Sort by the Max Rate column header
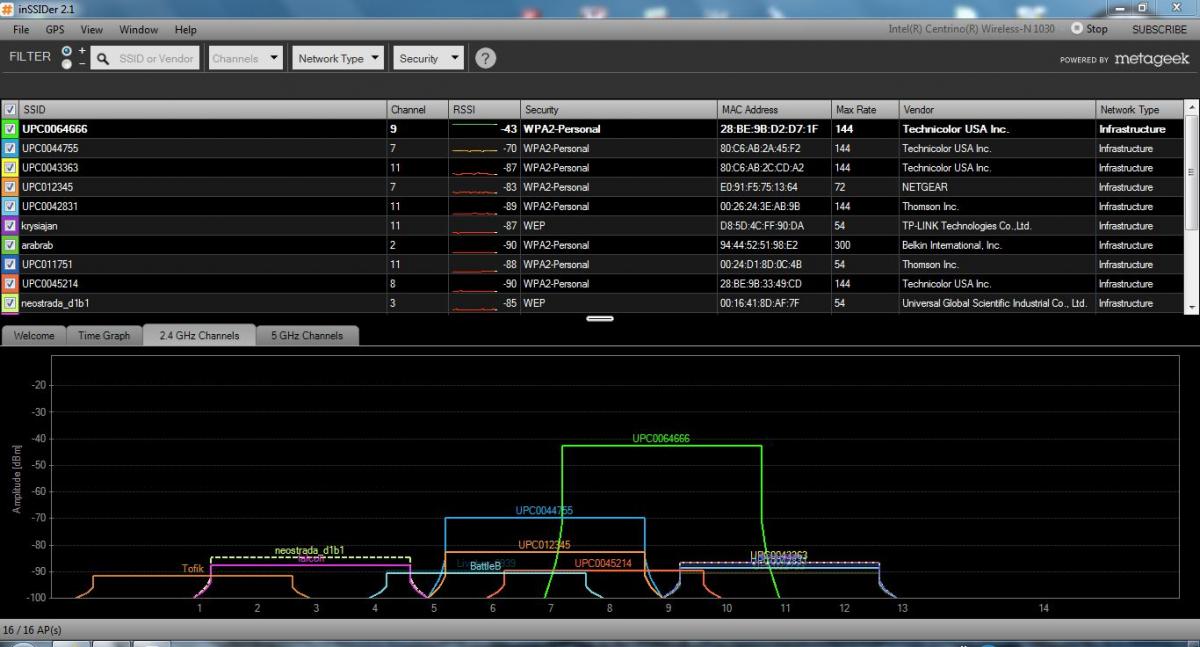The width and height of the screenshot is (1200, 647). (864, 109)
